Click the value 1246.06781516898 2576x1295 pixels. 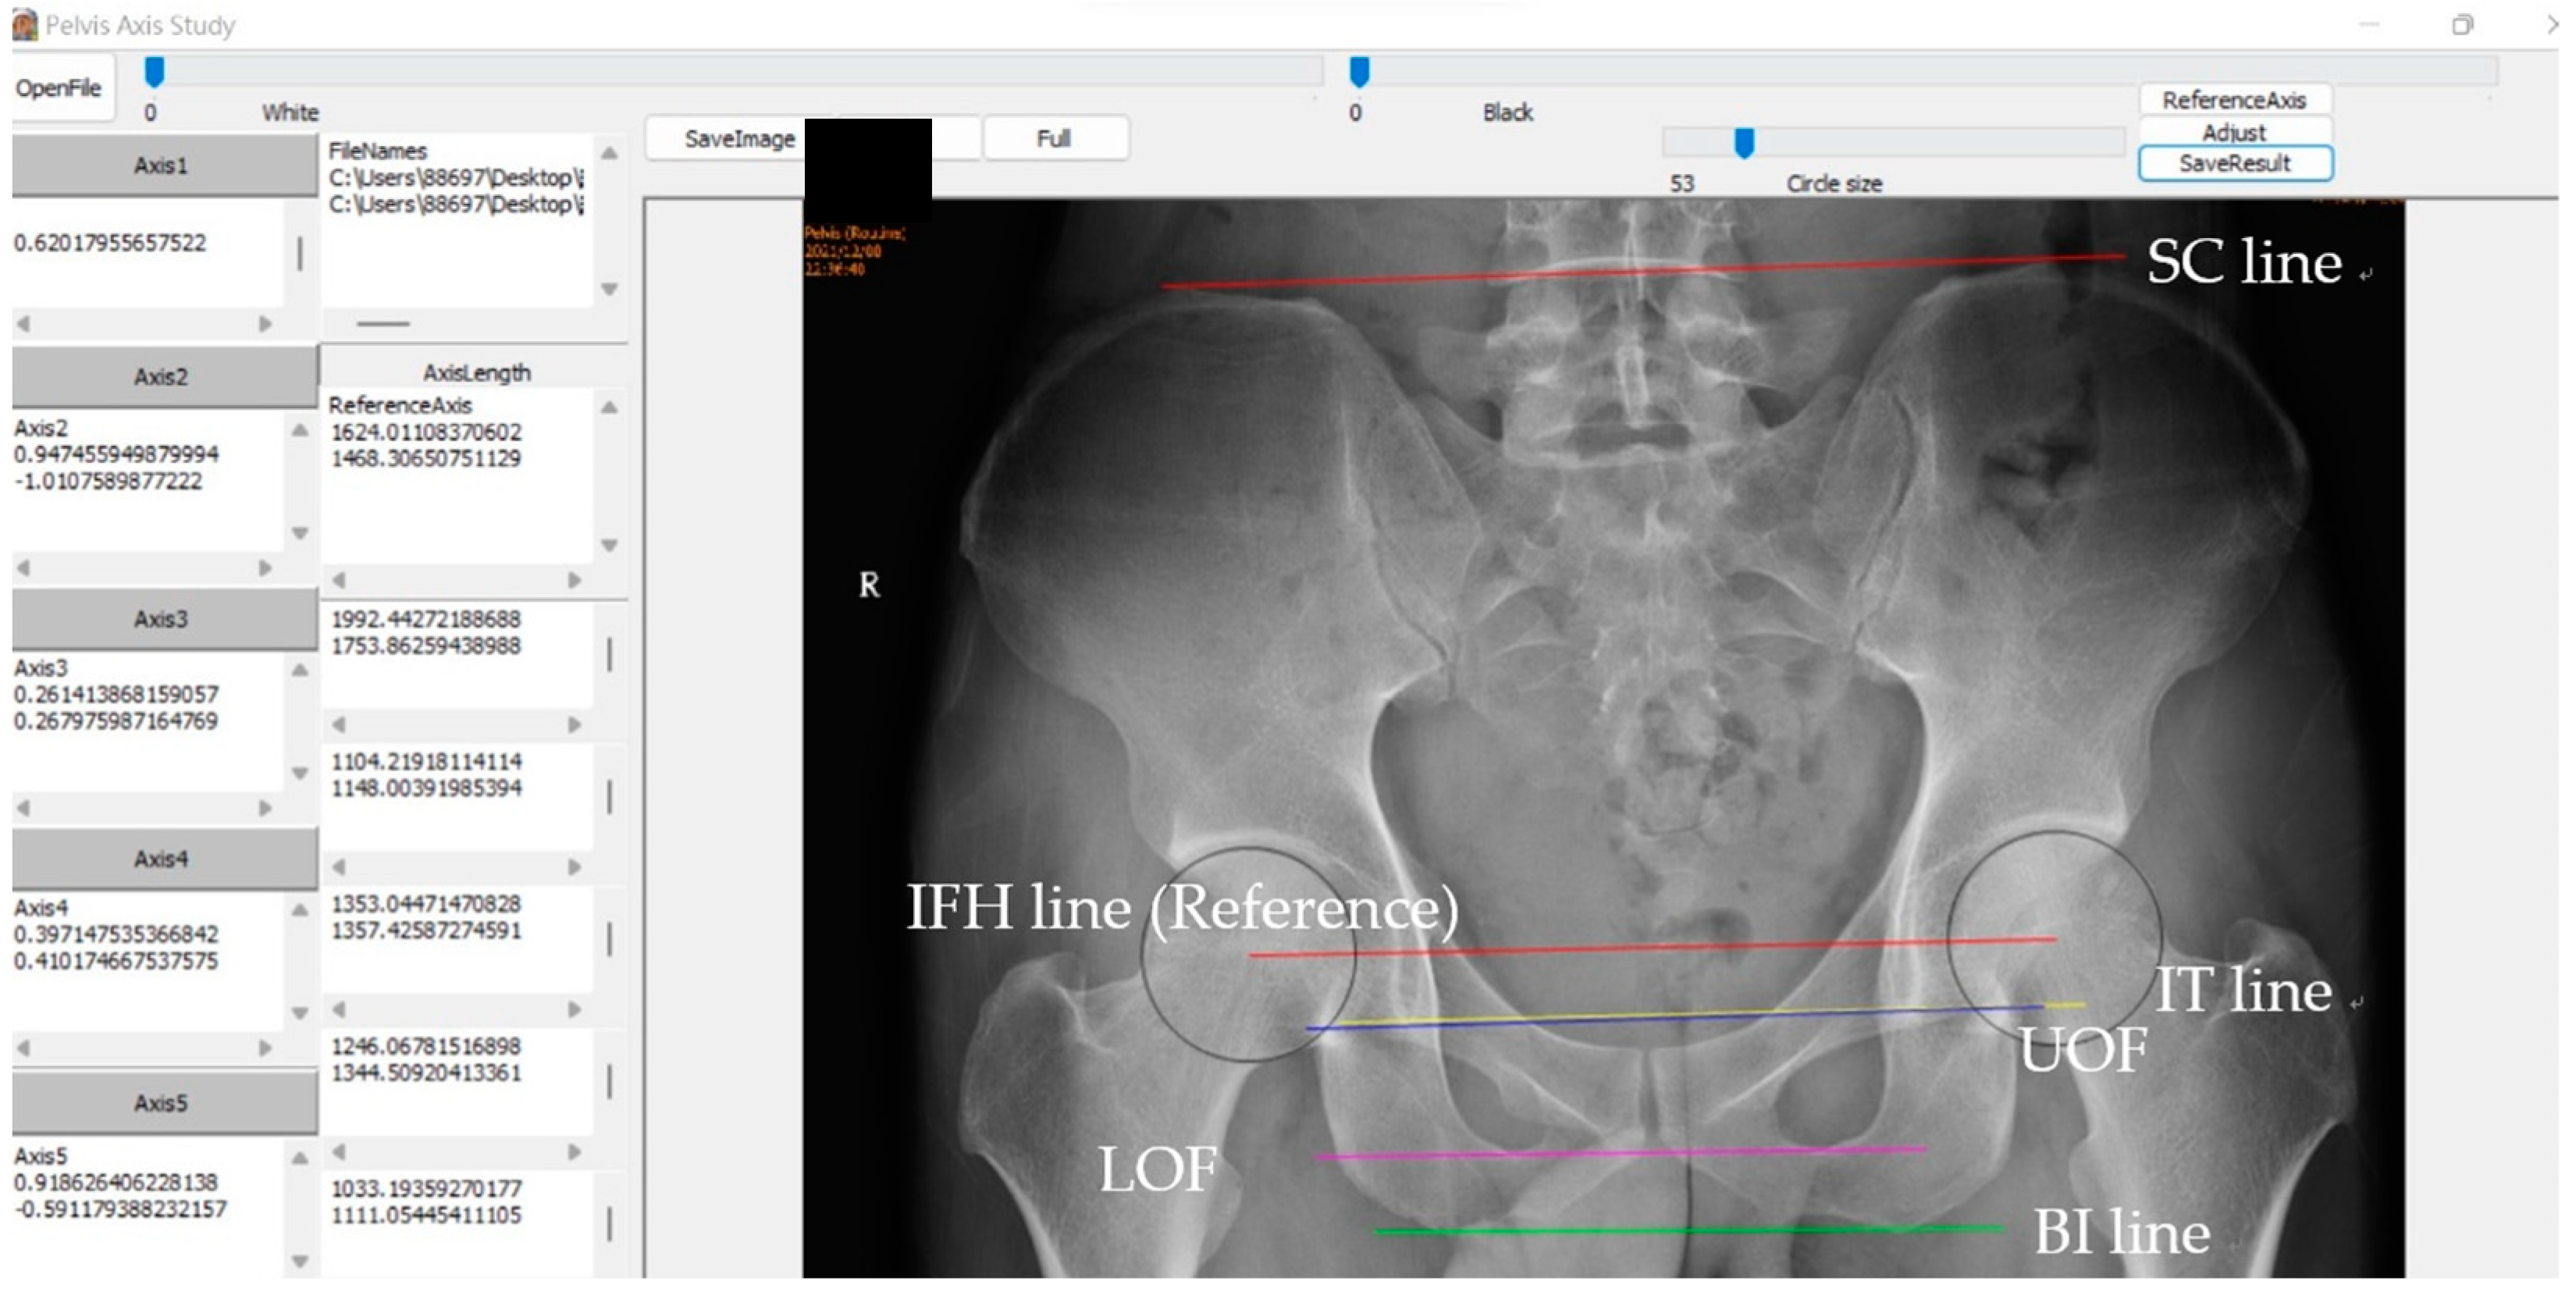pos(426,1046)
